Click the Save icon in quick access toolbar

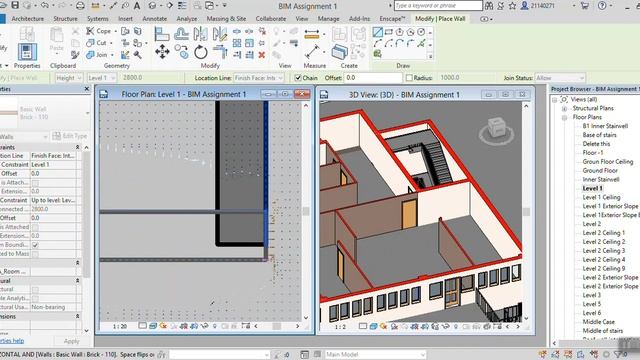[15, 5]
